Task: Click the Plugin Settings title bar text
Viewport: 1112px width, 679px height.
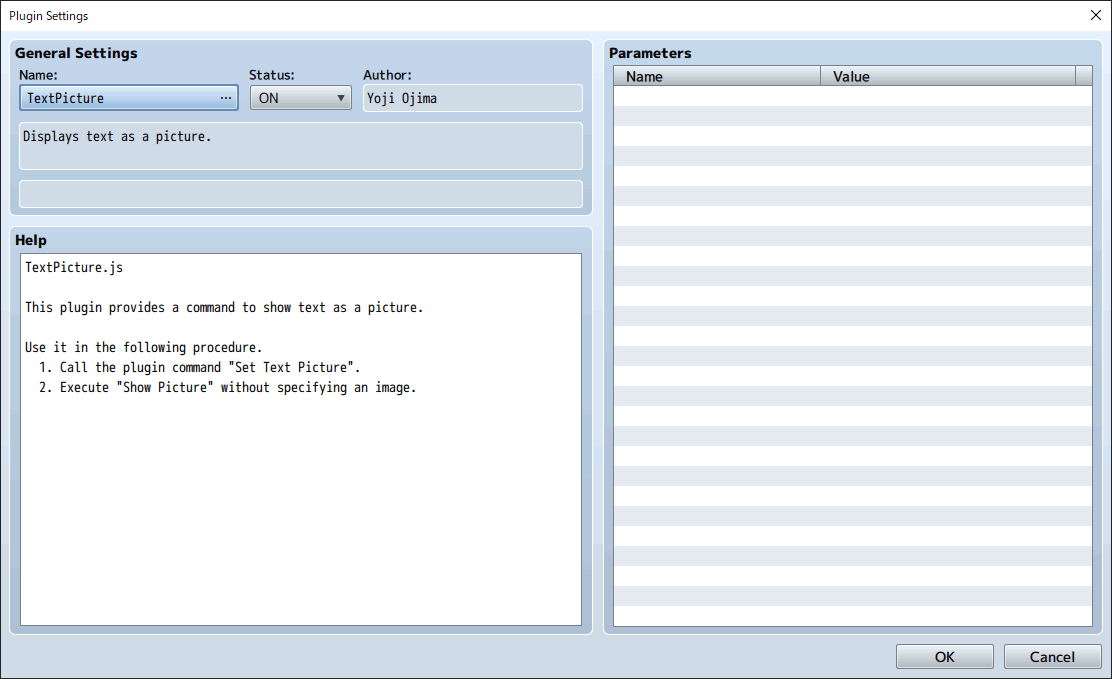Action: 48,16
